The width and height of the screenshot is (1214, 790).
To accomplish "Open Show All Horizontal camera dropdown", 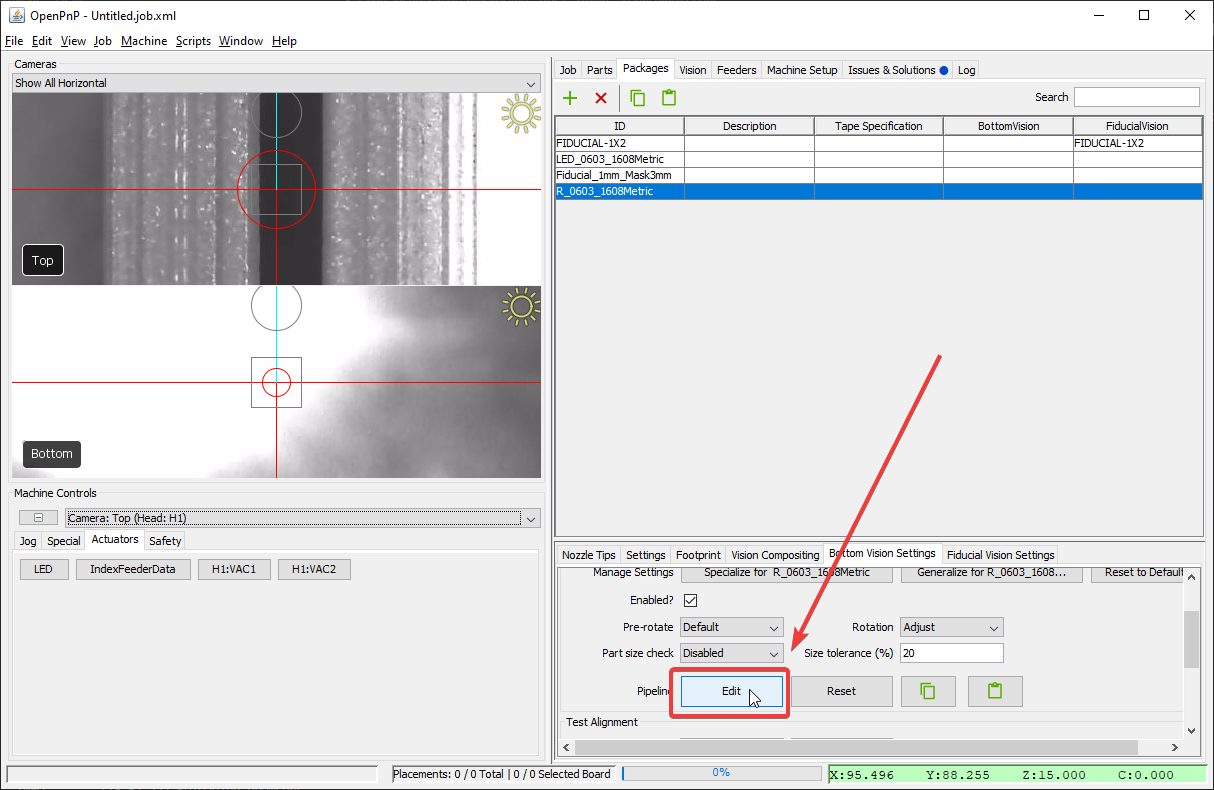I will click(x=275, y=84).
